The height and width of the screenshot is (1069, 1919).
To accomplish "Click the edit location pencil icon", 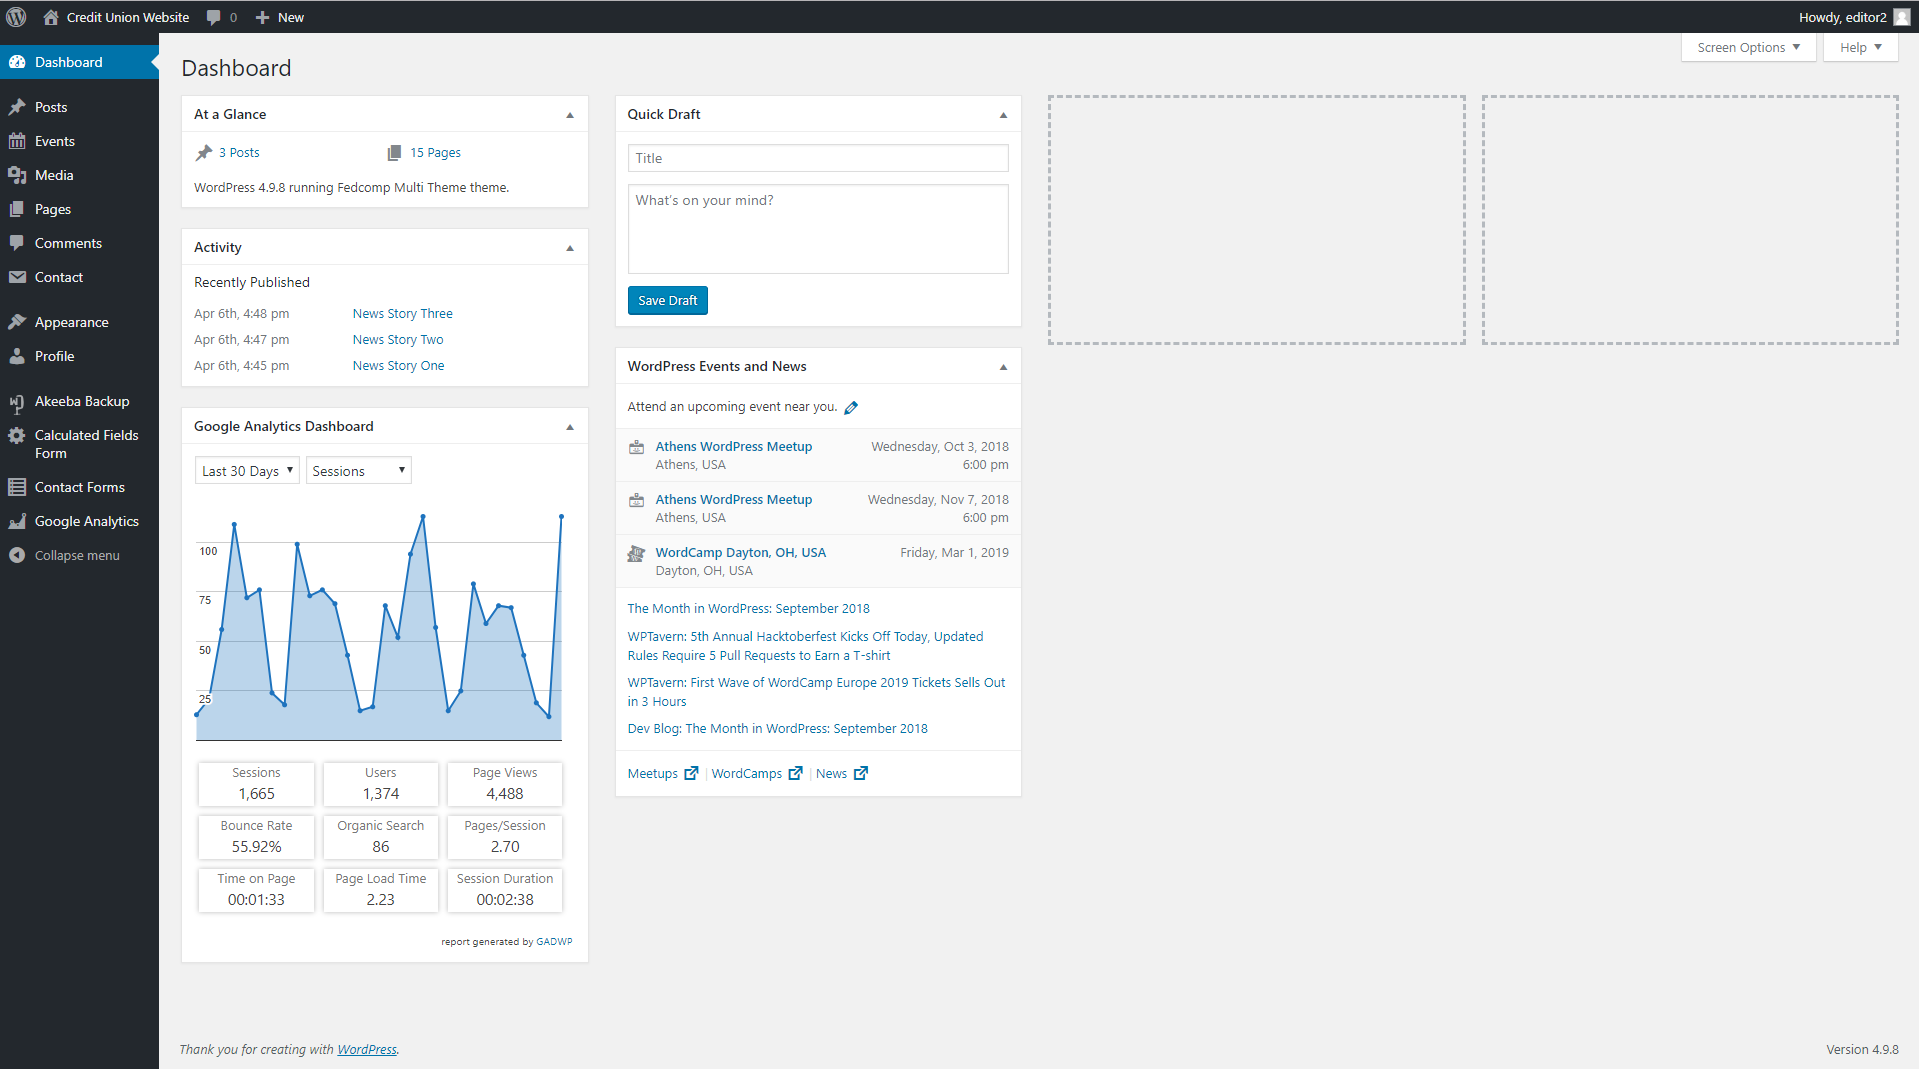I will coord(851,408).
